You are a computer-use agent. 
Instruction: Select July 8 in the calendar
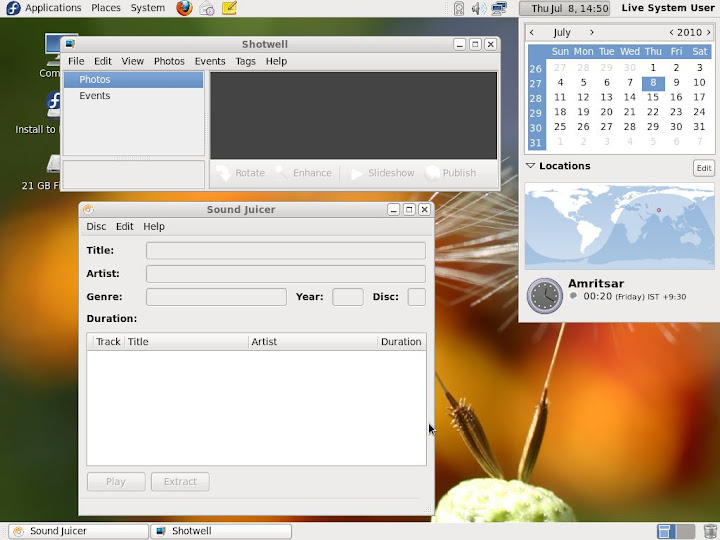click(652, 83)
